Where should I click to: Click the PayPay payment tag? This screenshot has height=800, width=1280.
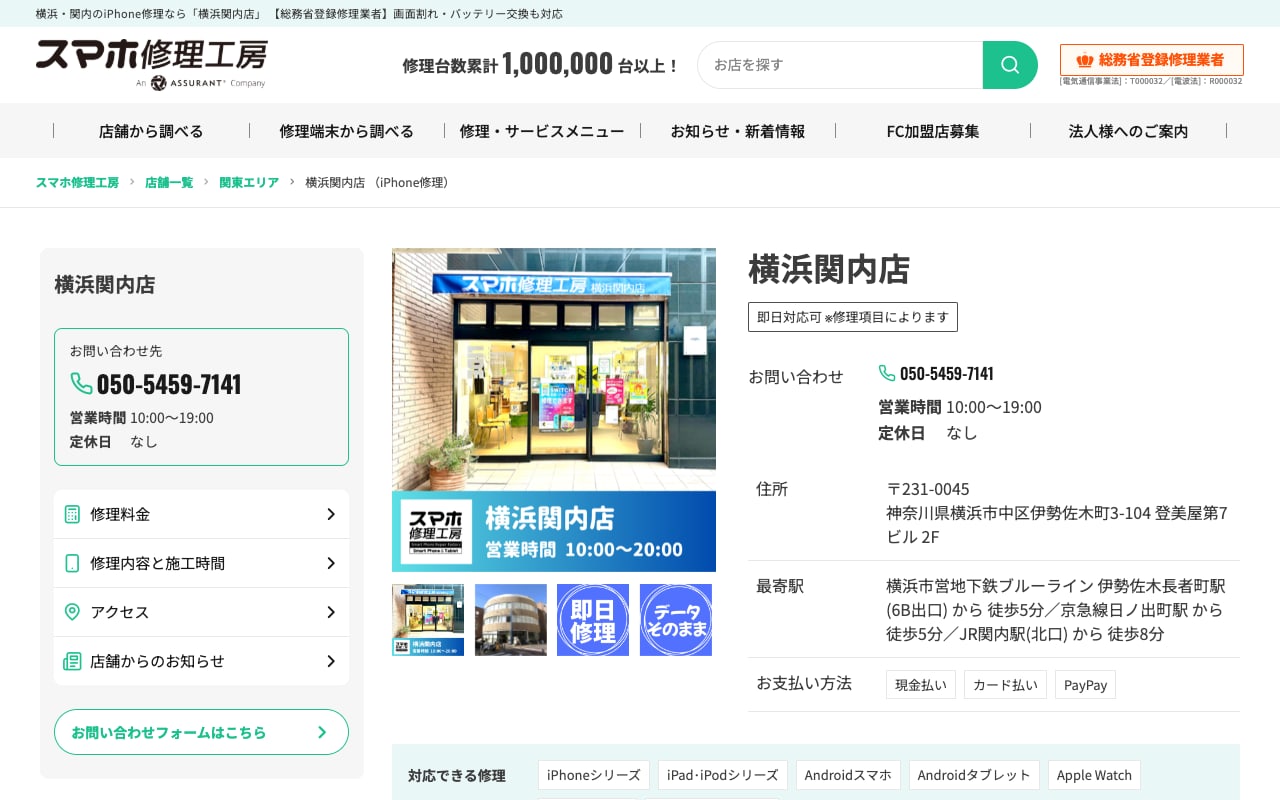coord(1085,685)
